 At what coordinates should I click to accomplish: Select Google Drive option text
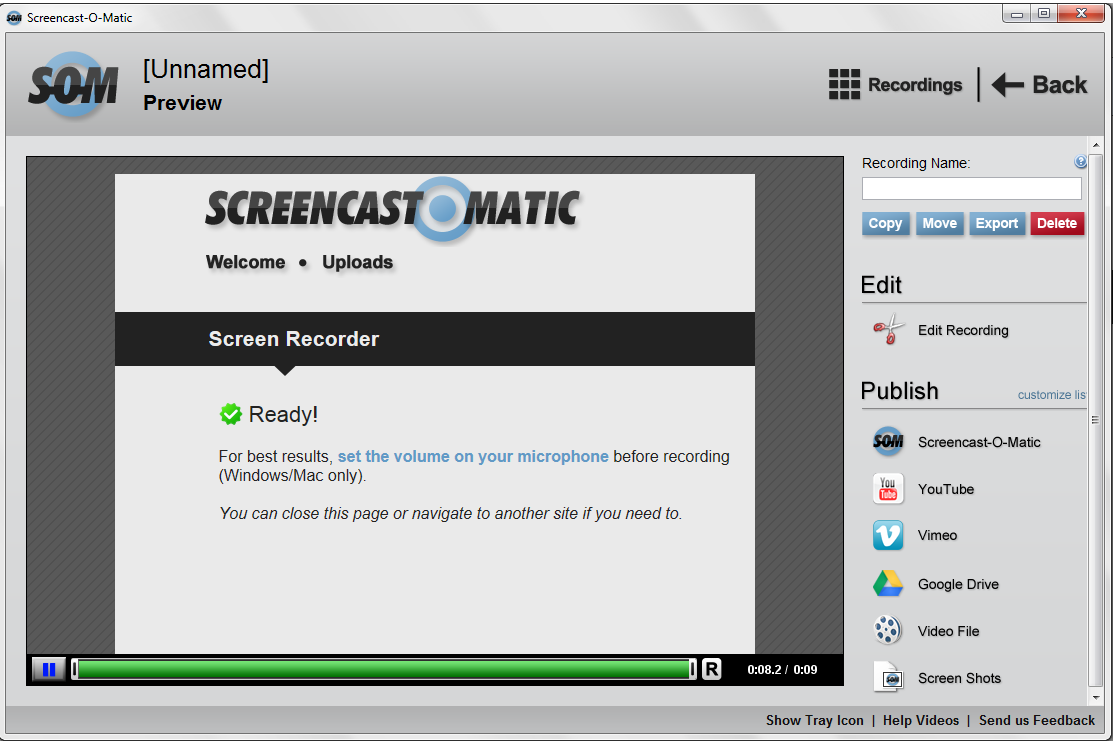click(x=958, y=584)
